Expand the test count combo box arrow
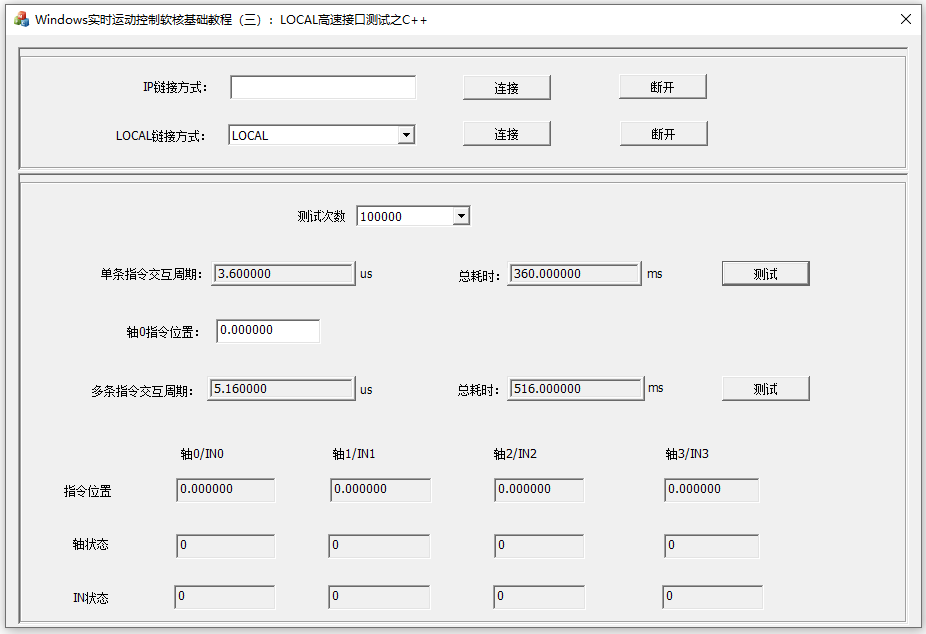Viewport: 926px width, 634px height. 461,215
